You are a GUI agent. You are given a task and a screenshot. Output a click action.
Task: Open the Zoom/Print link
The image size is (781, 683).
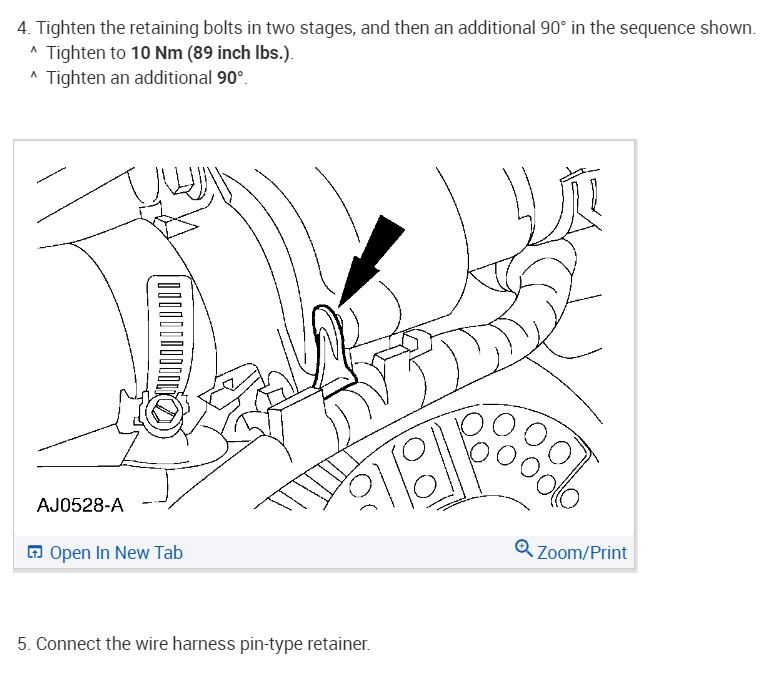582,552
